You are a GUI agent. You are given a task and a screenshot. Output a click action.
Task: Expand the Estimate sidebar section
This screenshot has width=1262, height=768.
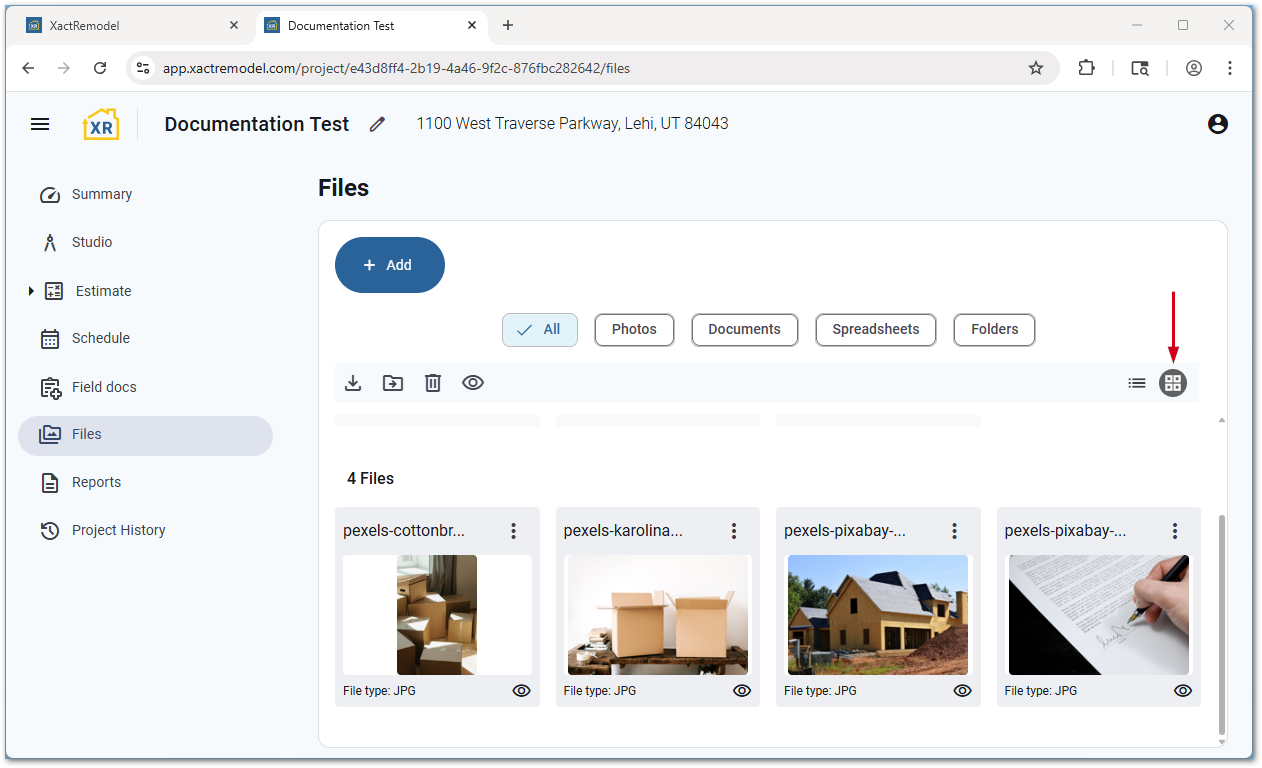click(x=31, y=291)
